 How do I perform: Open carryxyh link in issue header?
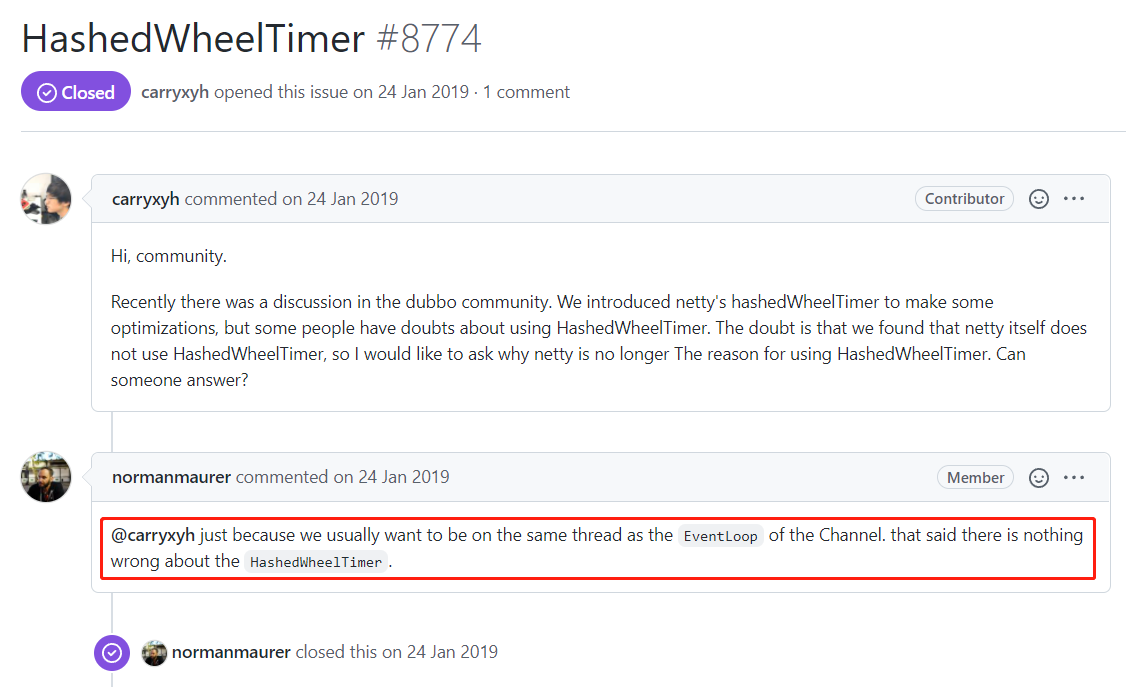tap(175, 92)
